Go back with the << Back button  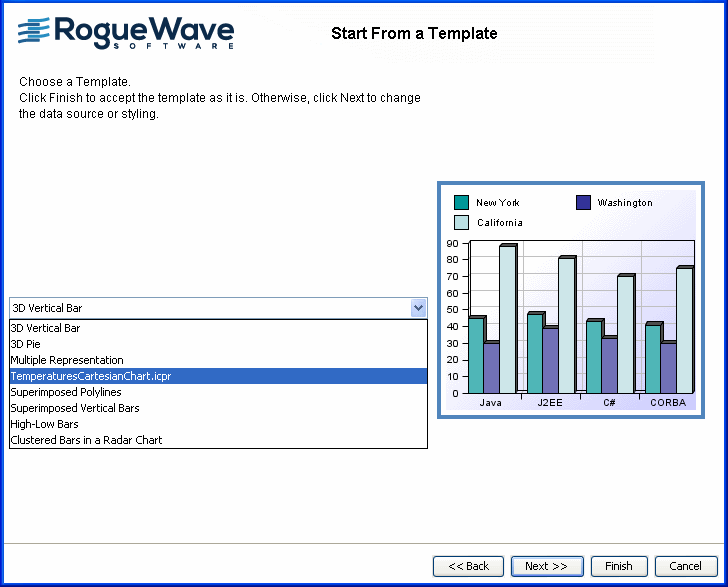(x=468, y=566)
